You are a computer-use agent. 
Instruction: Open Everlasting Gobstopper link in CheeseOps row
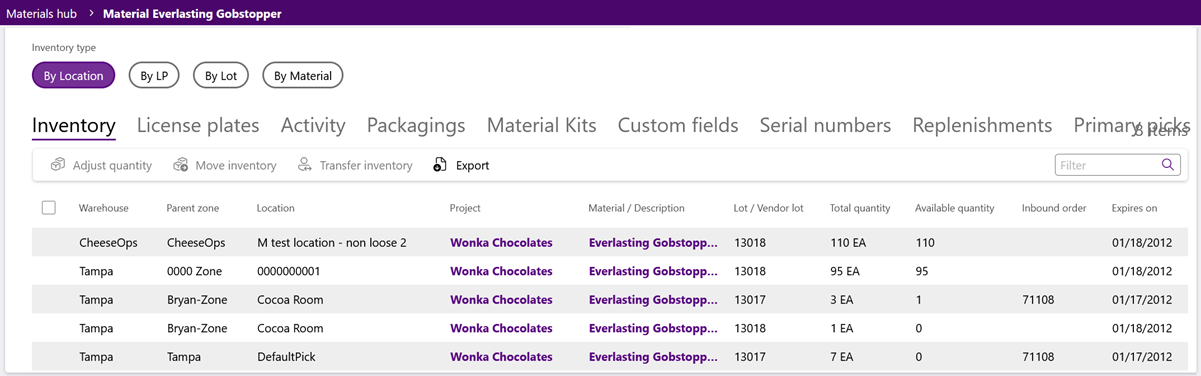tap(653, 242)
